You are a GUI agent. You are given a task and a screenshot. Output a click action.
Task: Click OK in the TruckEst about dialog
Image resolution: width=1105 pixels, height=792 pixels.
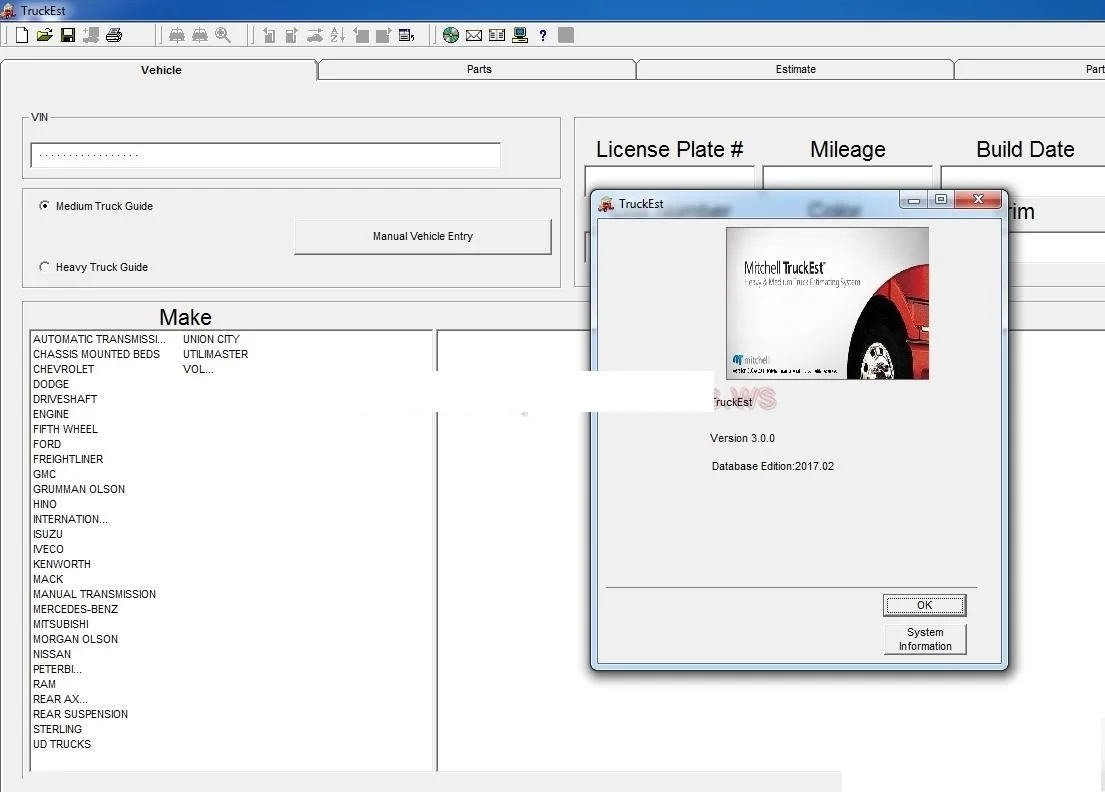click(925, 605)
